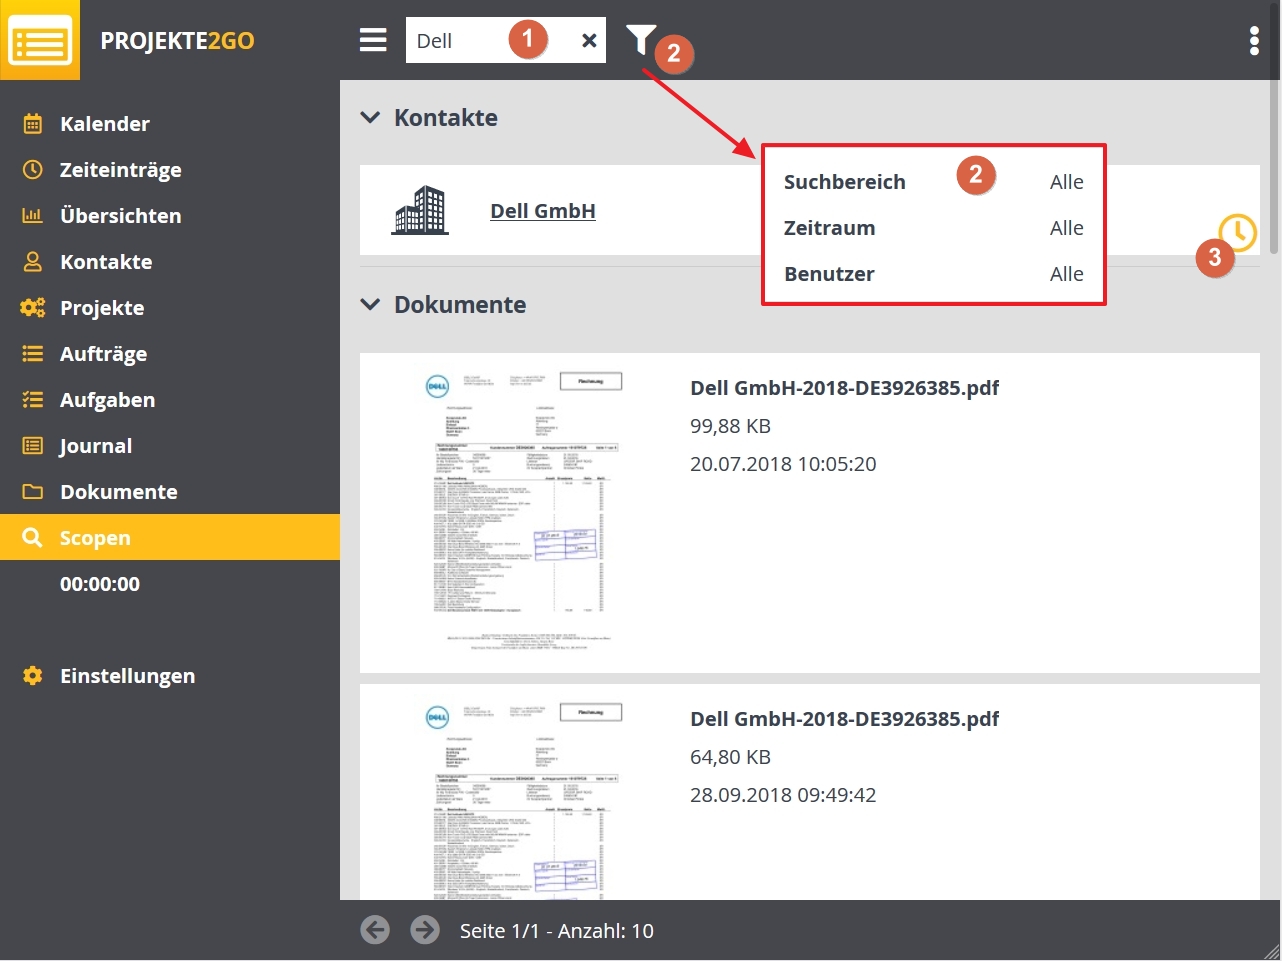Image resolution: width=1282 pixels, height=961 pixels.
Task: Click the PROJEKTE2GO logo icon
Action: pos(40,40)
